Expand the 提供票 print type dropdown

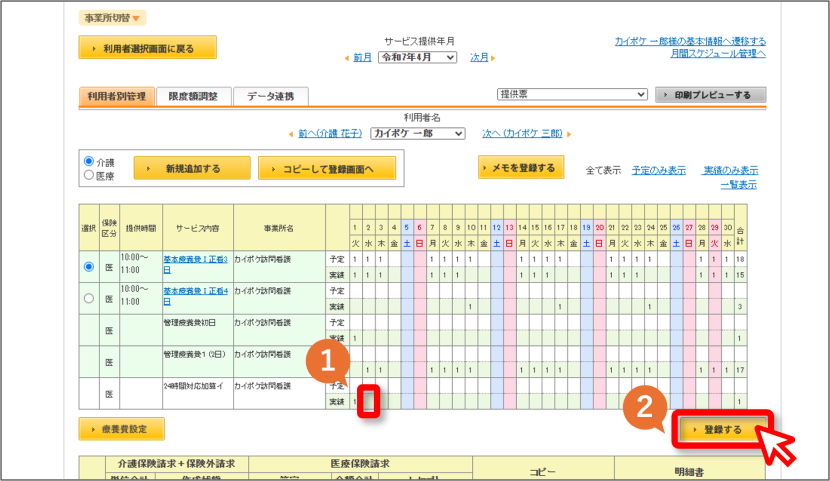[x=572, y=94]
